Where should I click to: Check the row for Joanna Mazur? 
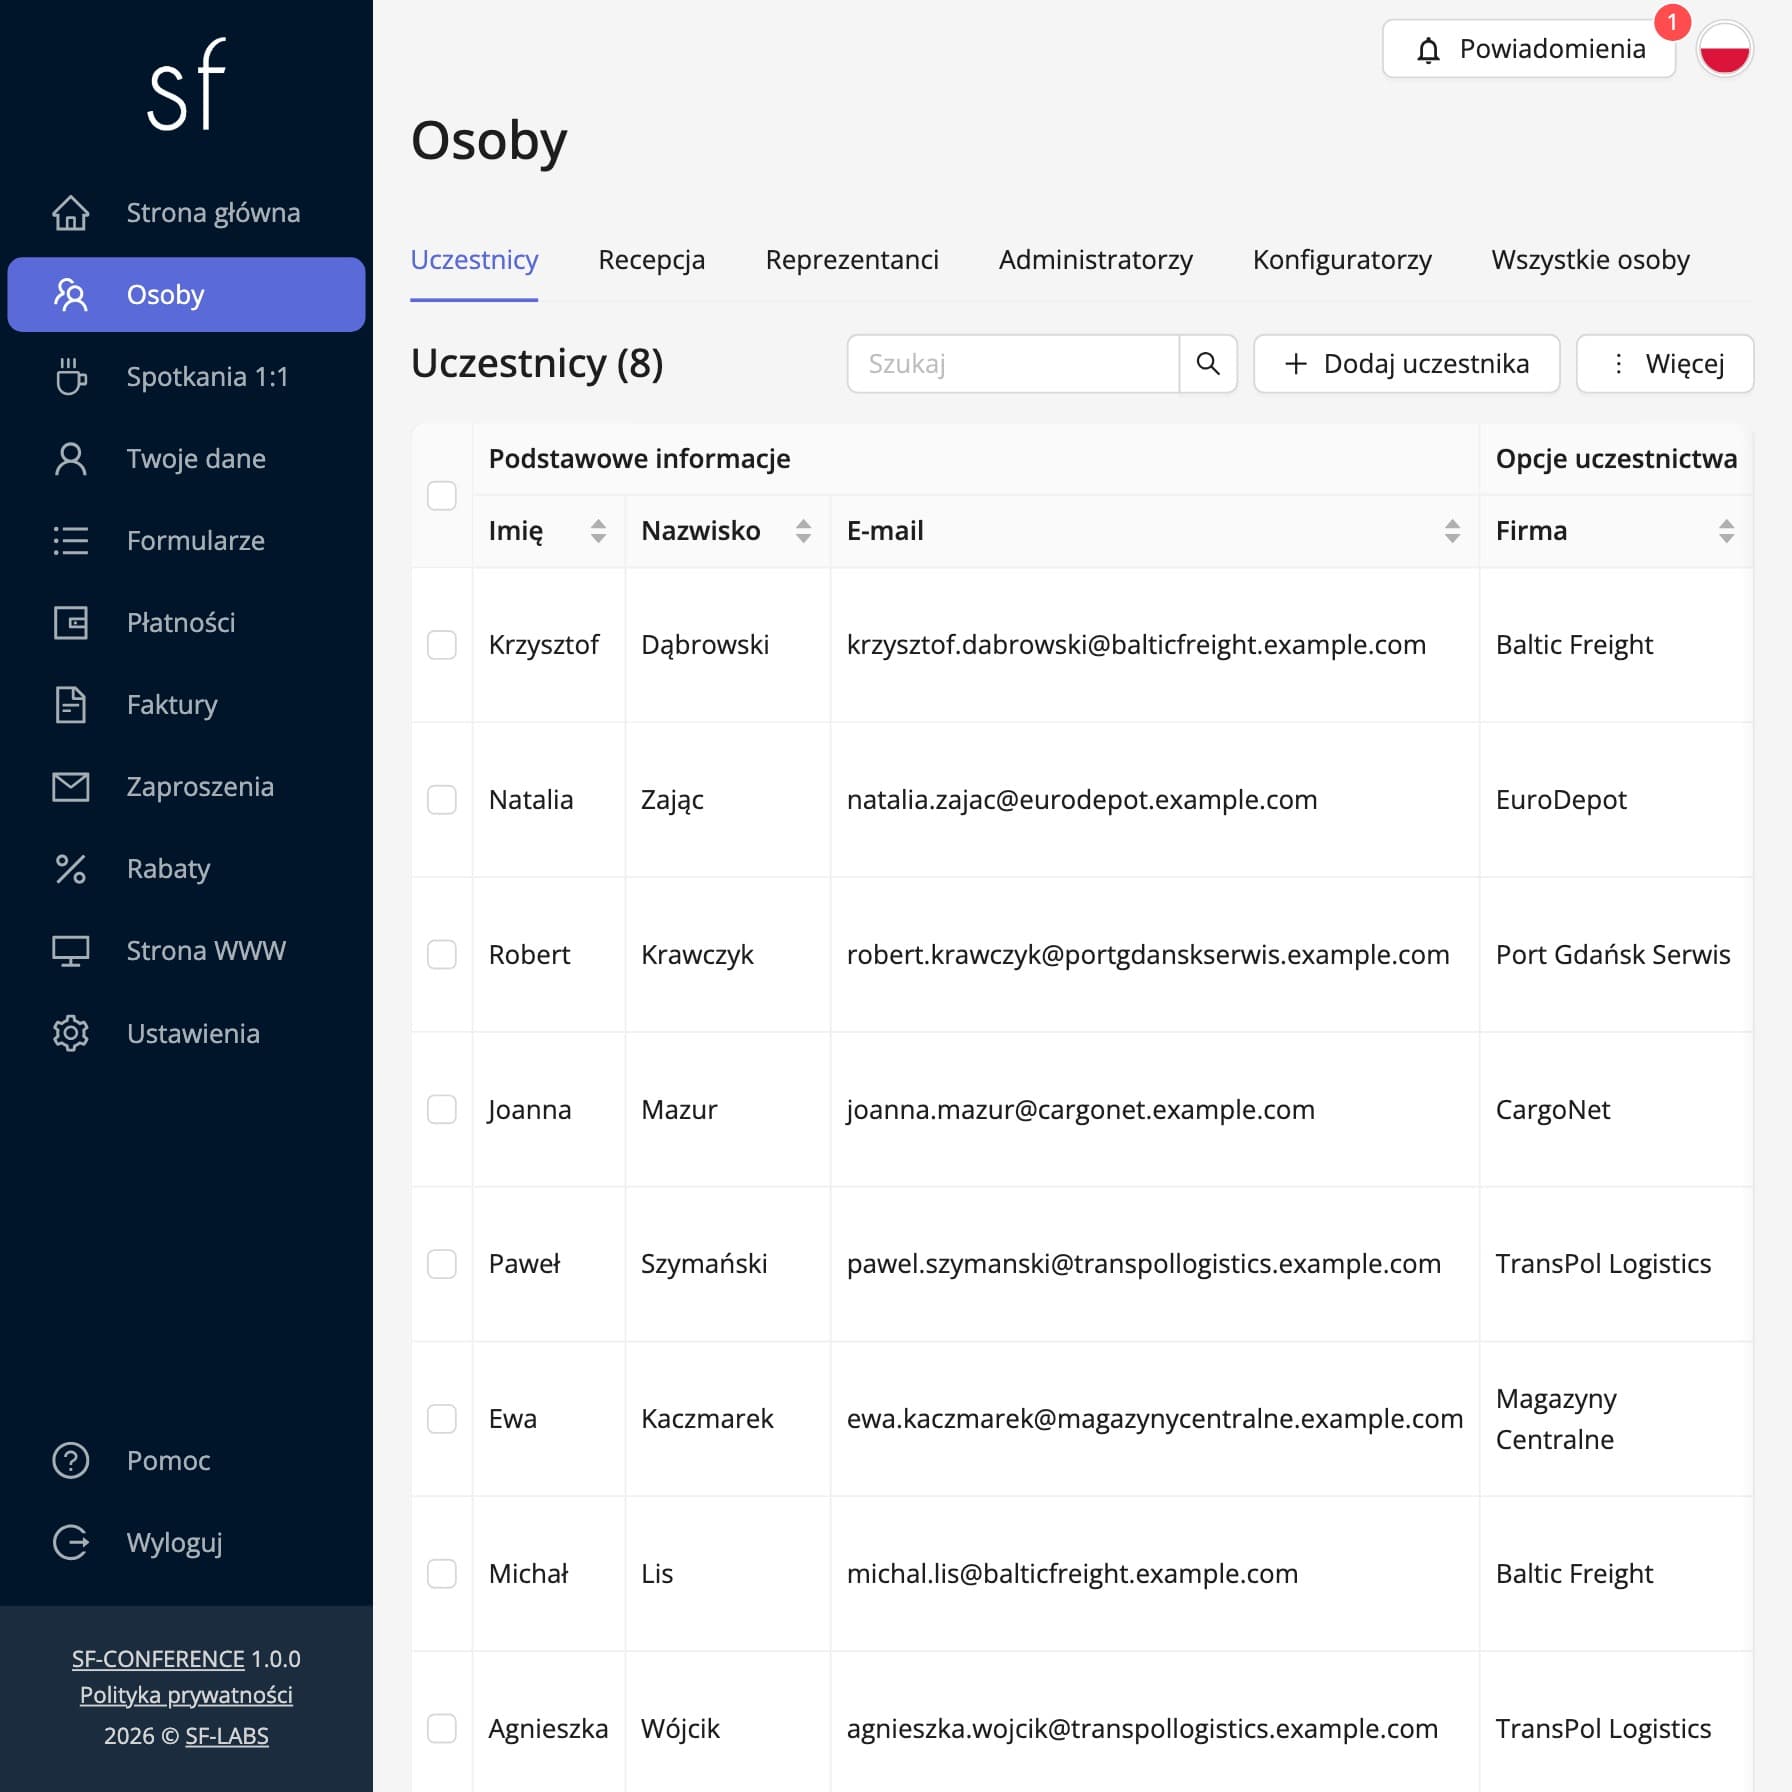442,1110
